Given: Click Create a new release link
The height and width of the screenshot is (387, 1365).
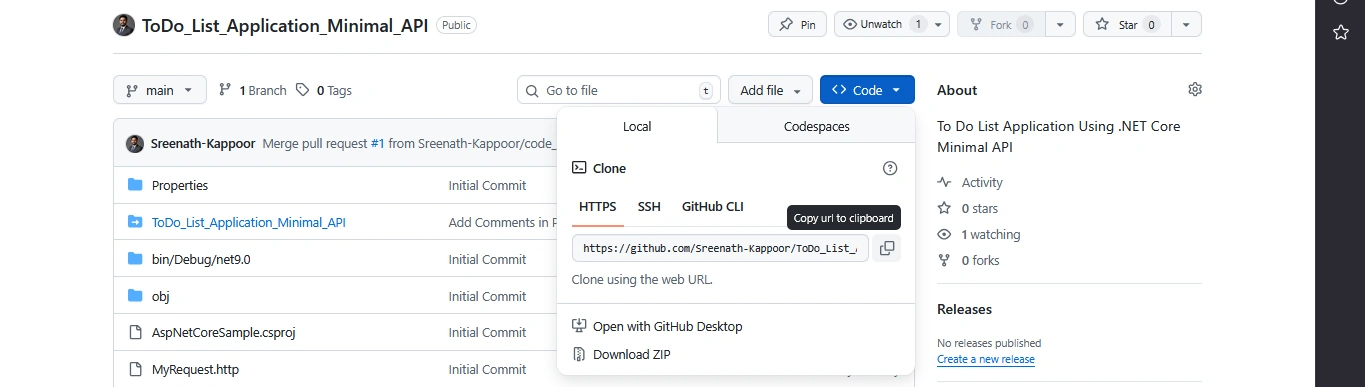Looking at the screenshot, I should pos(986,359).
